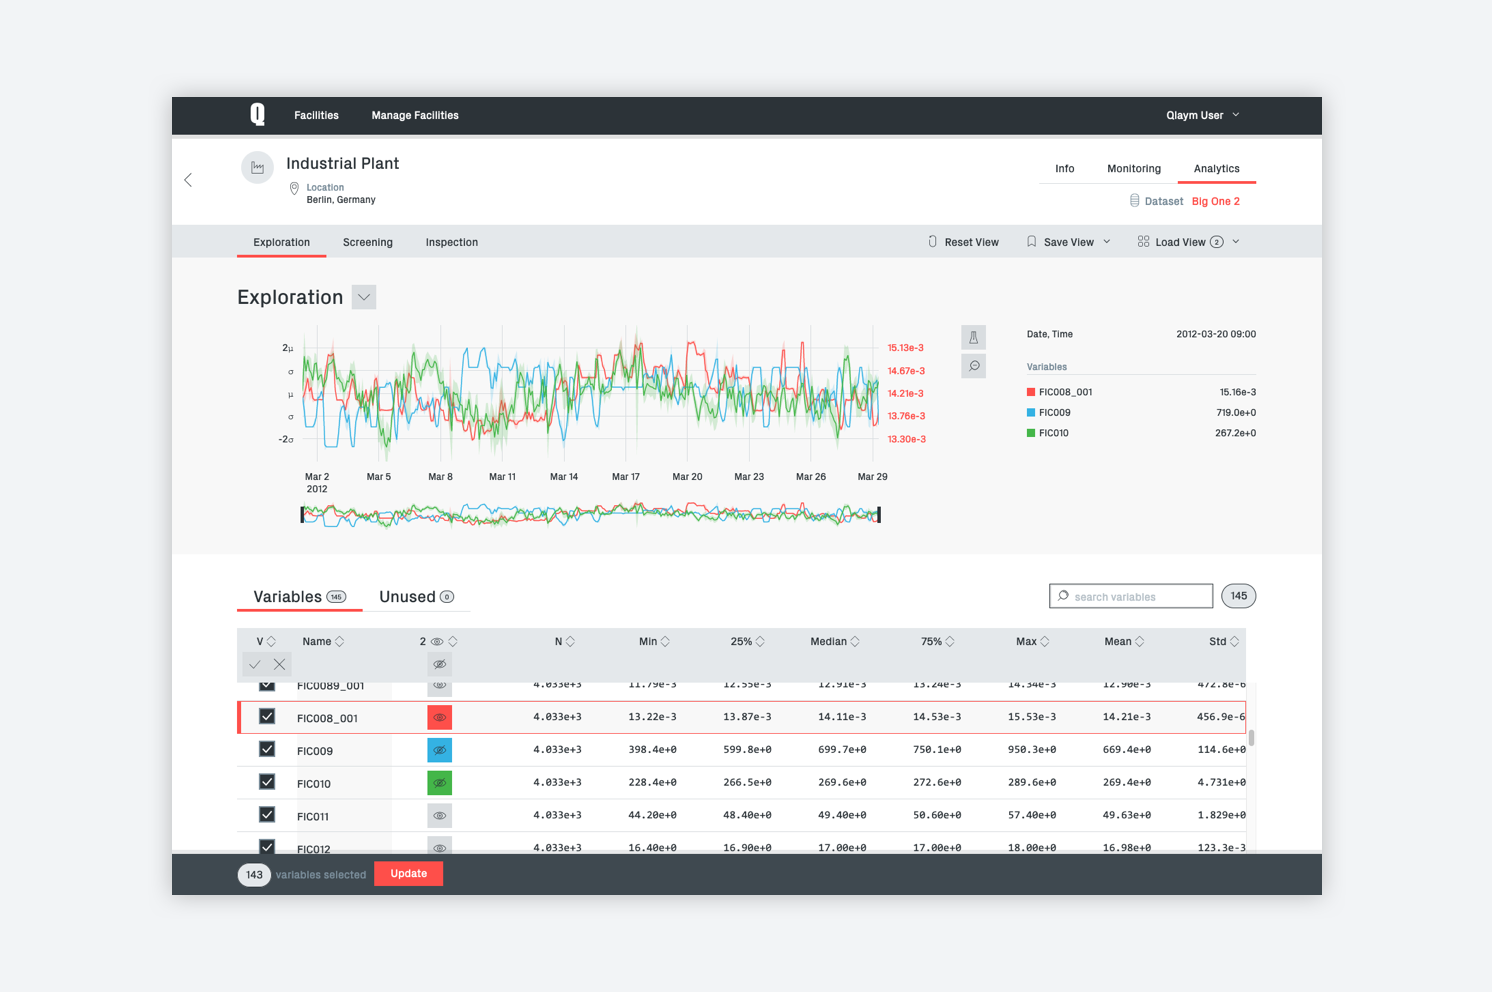
Task: Open the Monitoring tab
Action: tap(1134, 169)
